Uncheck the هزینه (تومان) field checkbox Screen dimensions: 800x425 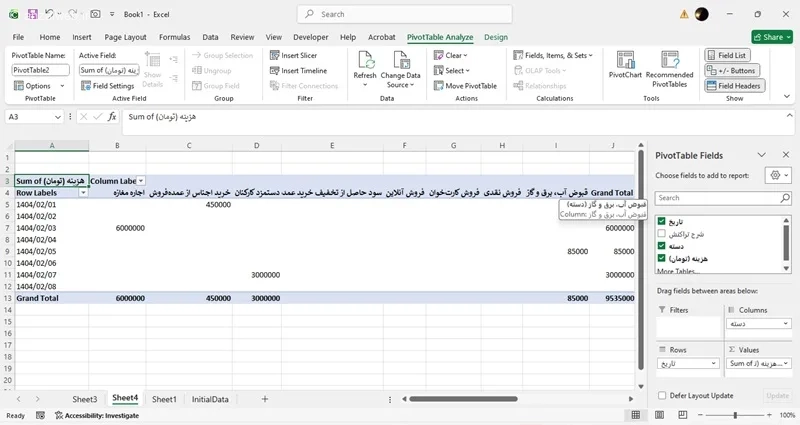pyautogui.click(x=662, y=258)
